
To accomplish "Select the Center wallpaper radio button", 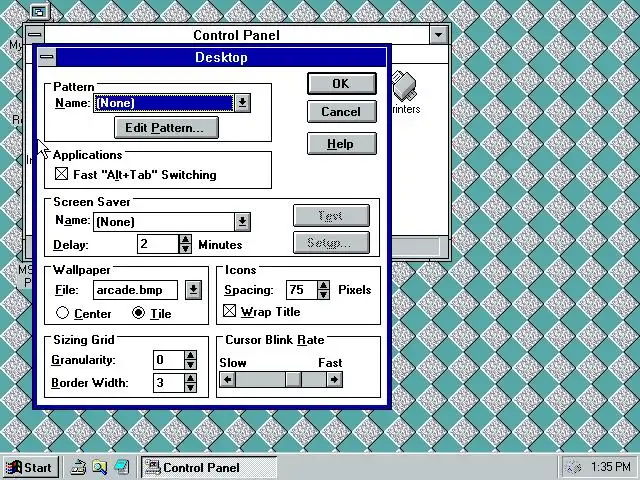I will click(62, 313).
